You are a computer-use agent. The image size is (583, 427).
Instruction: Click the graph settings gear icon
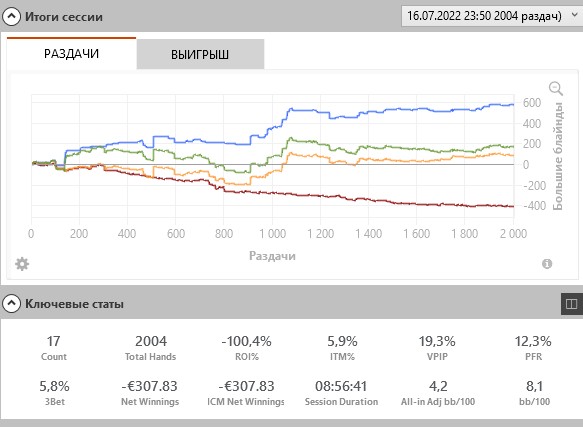coord(22,264)
